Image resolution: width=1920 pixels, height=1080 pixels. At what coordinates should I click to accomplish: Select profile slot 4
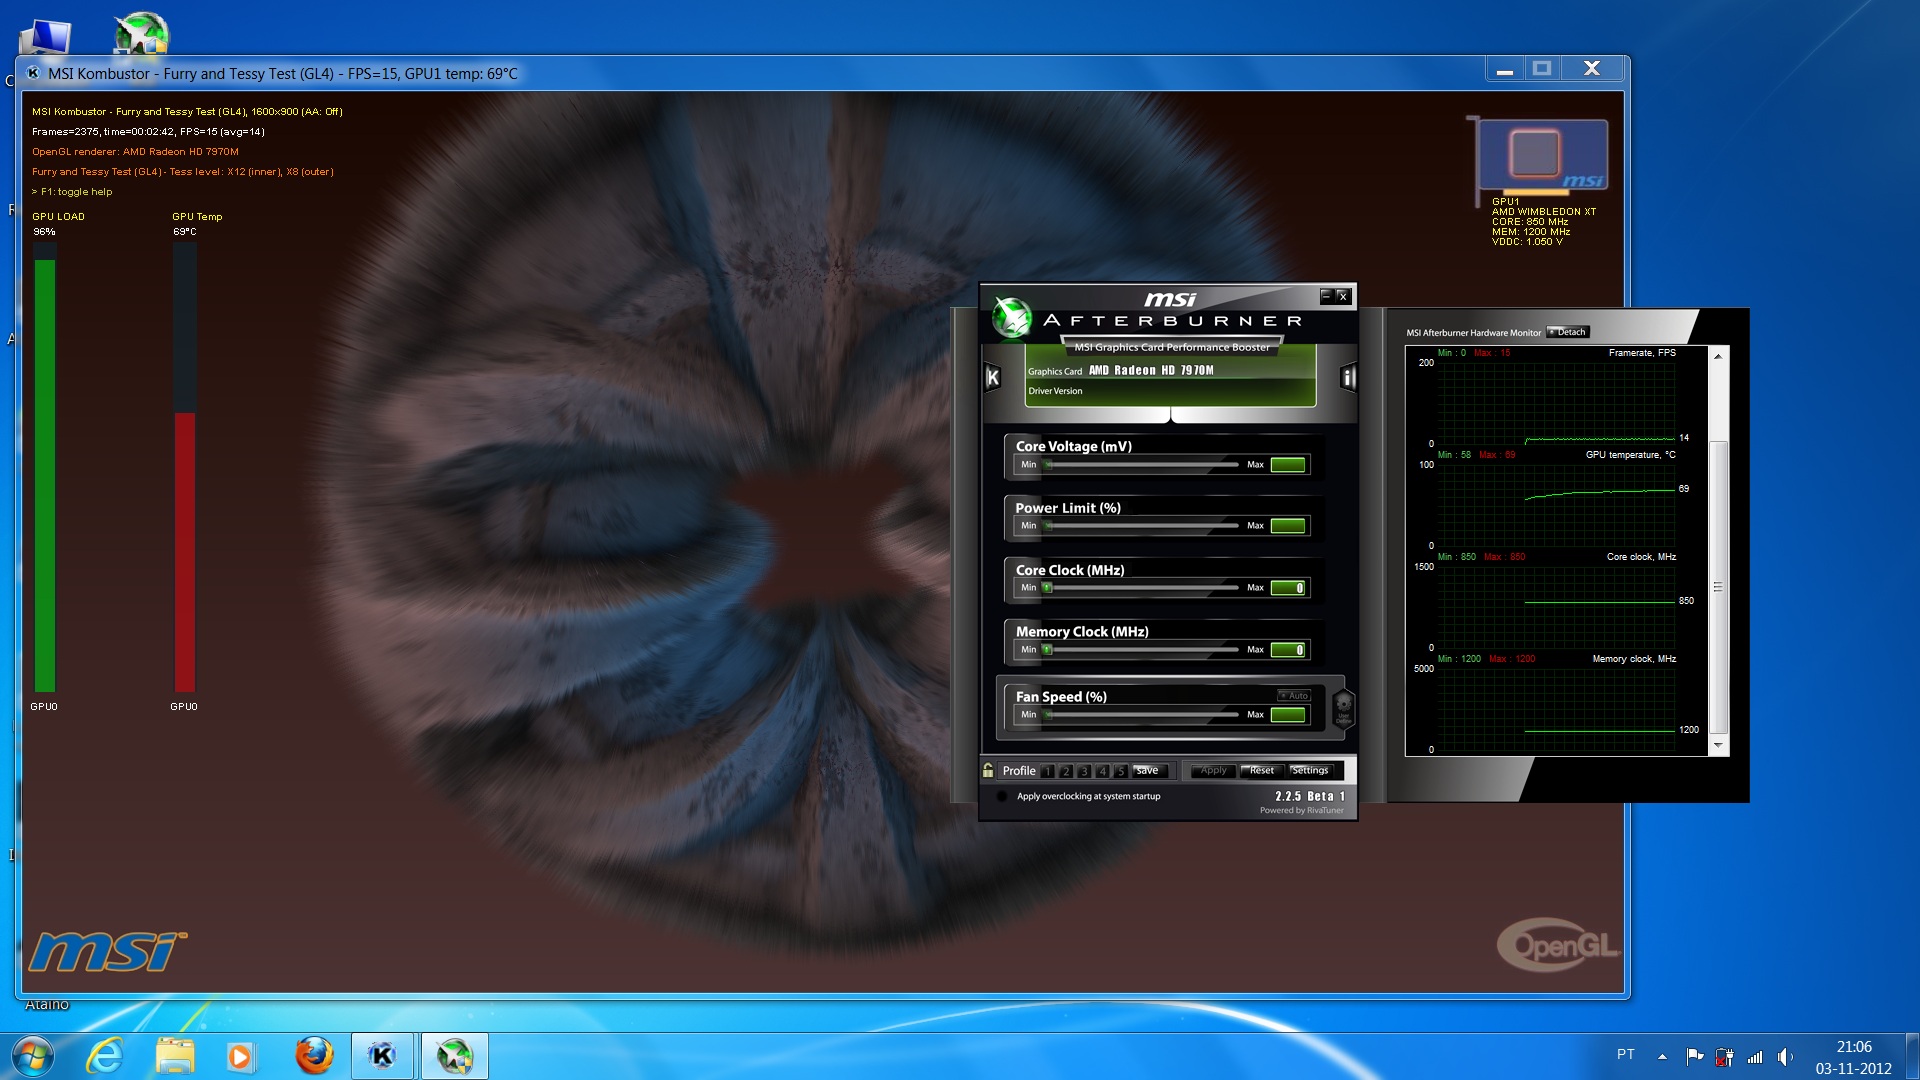tap(1102, 771)
